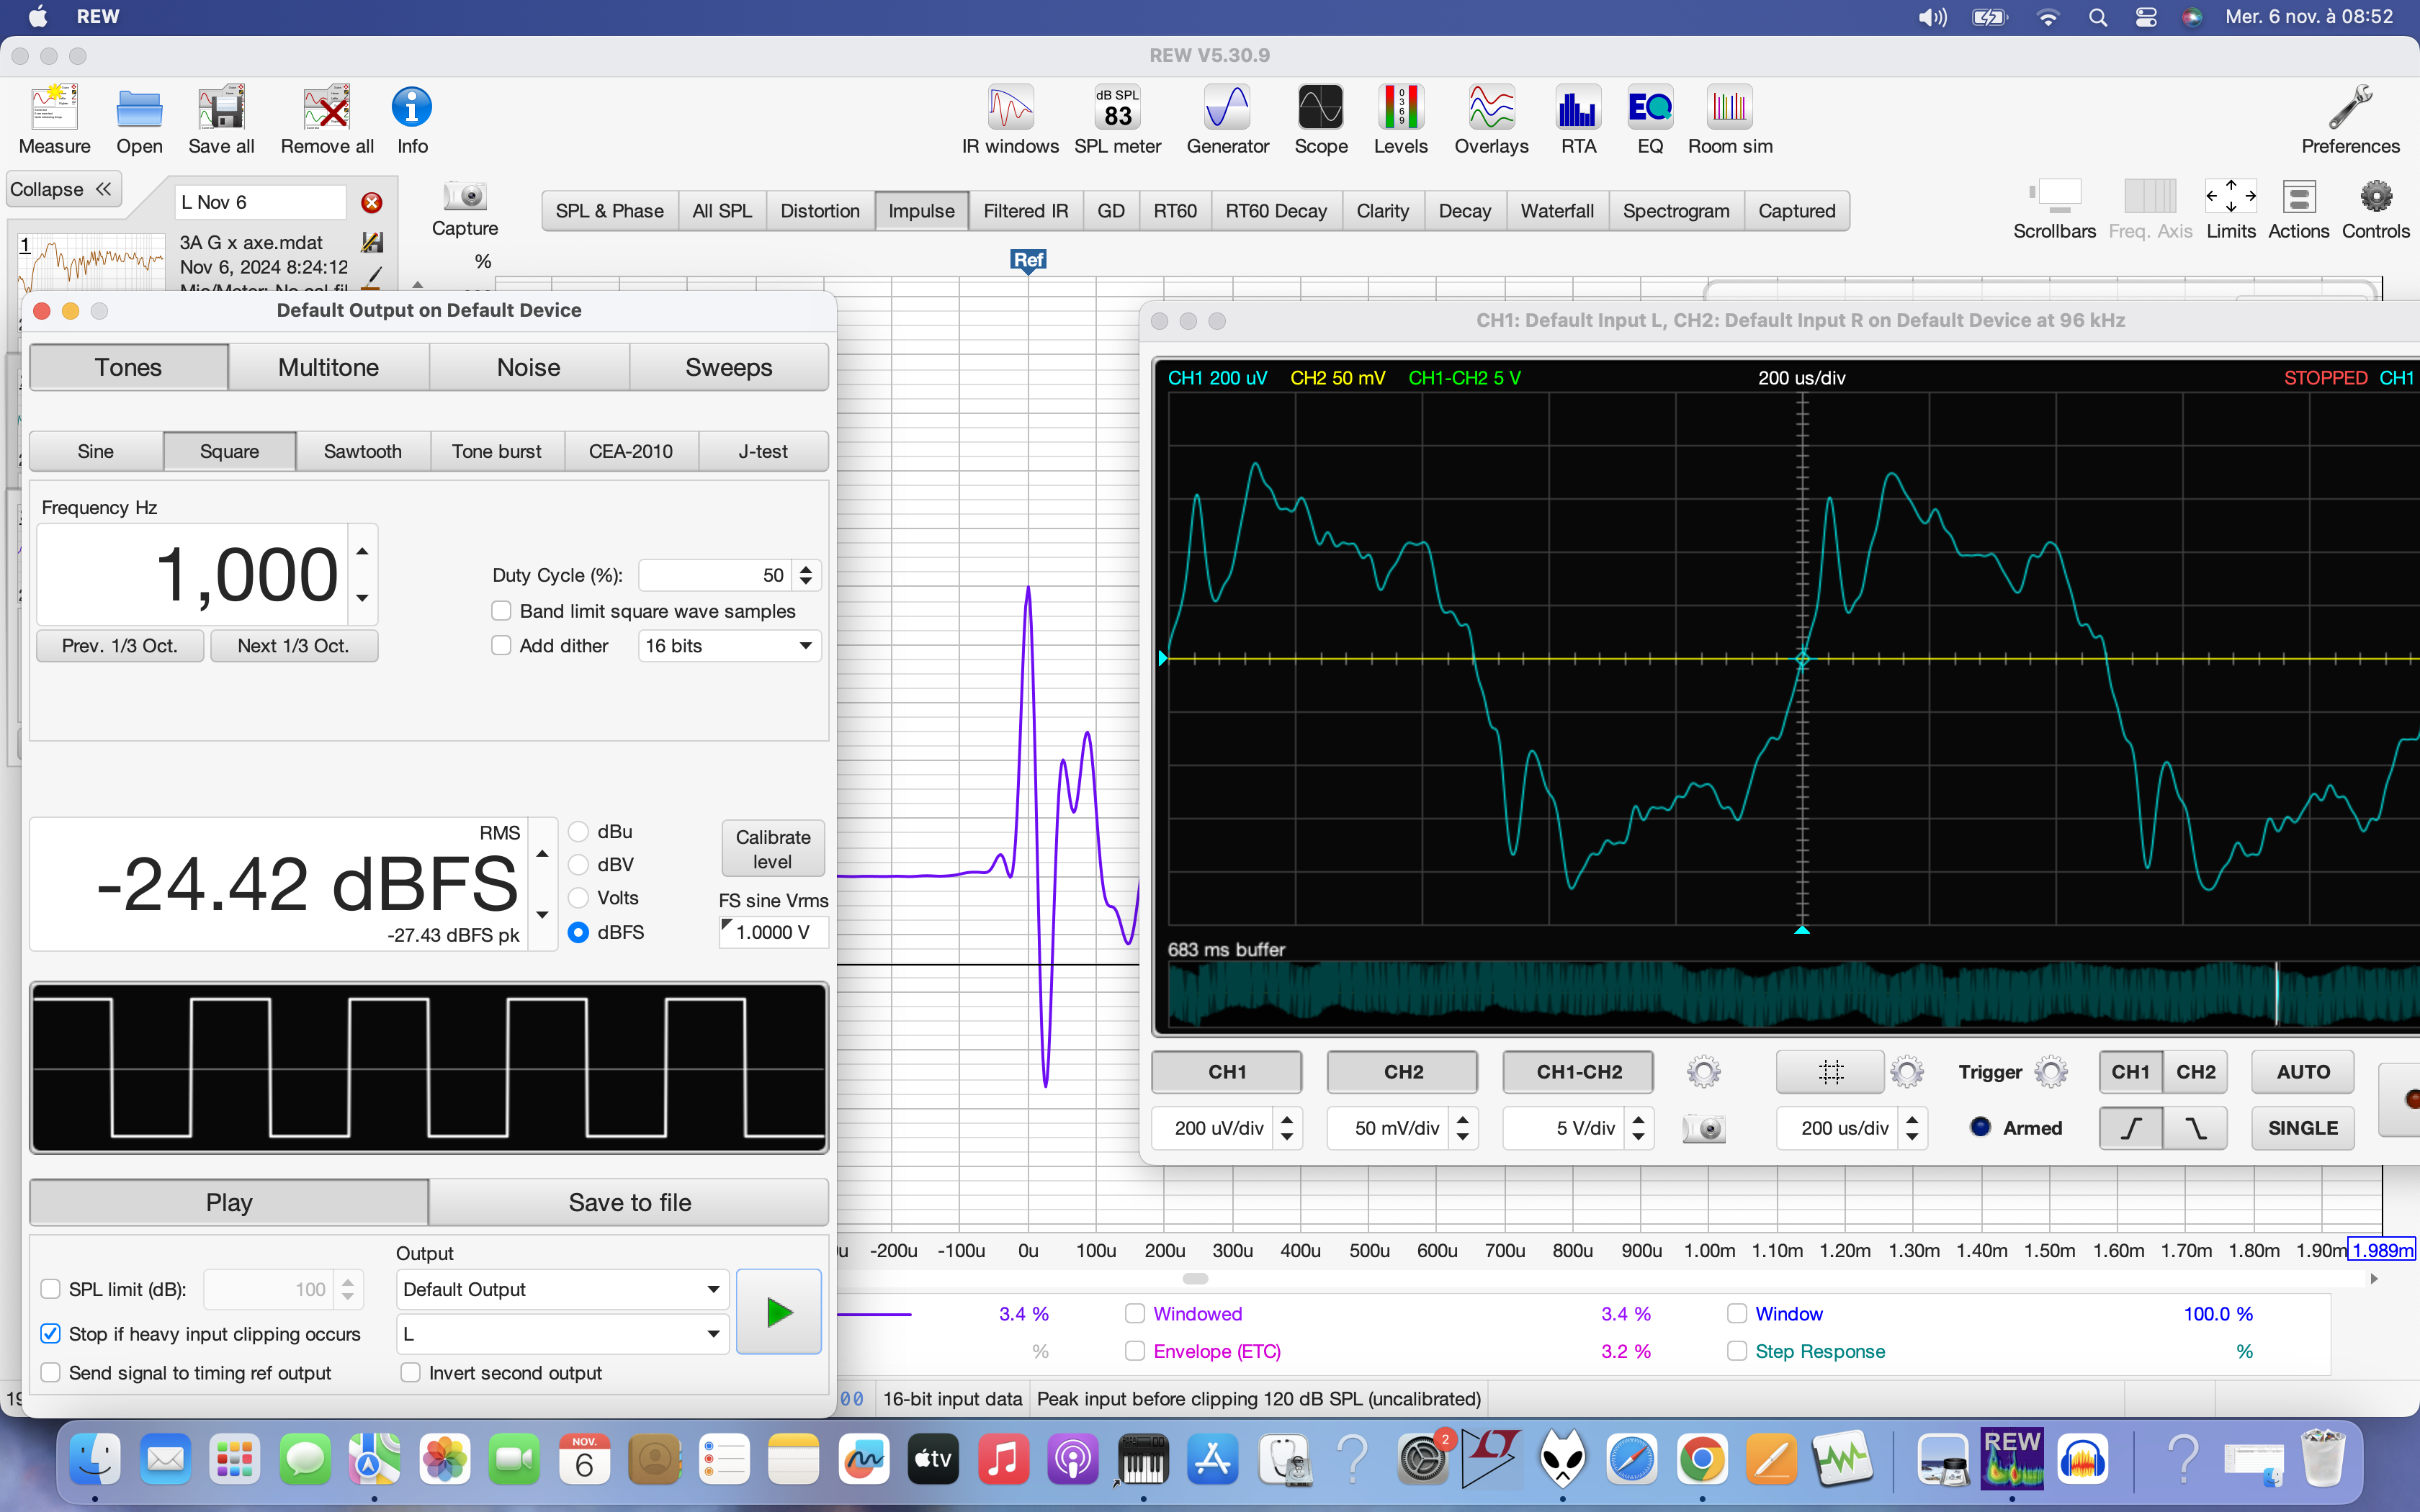Open the Default Output dropdown
Viewport: 2420px width, 1512px height.
[x=561, y=1289]
